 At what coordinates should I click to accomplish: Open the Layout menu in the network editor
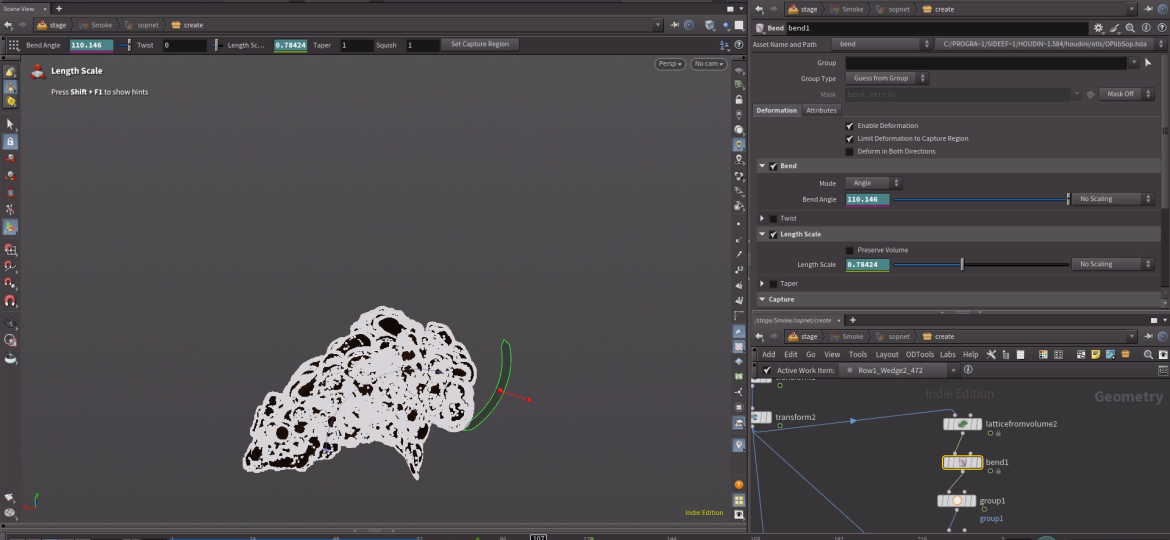coord(886,354)
